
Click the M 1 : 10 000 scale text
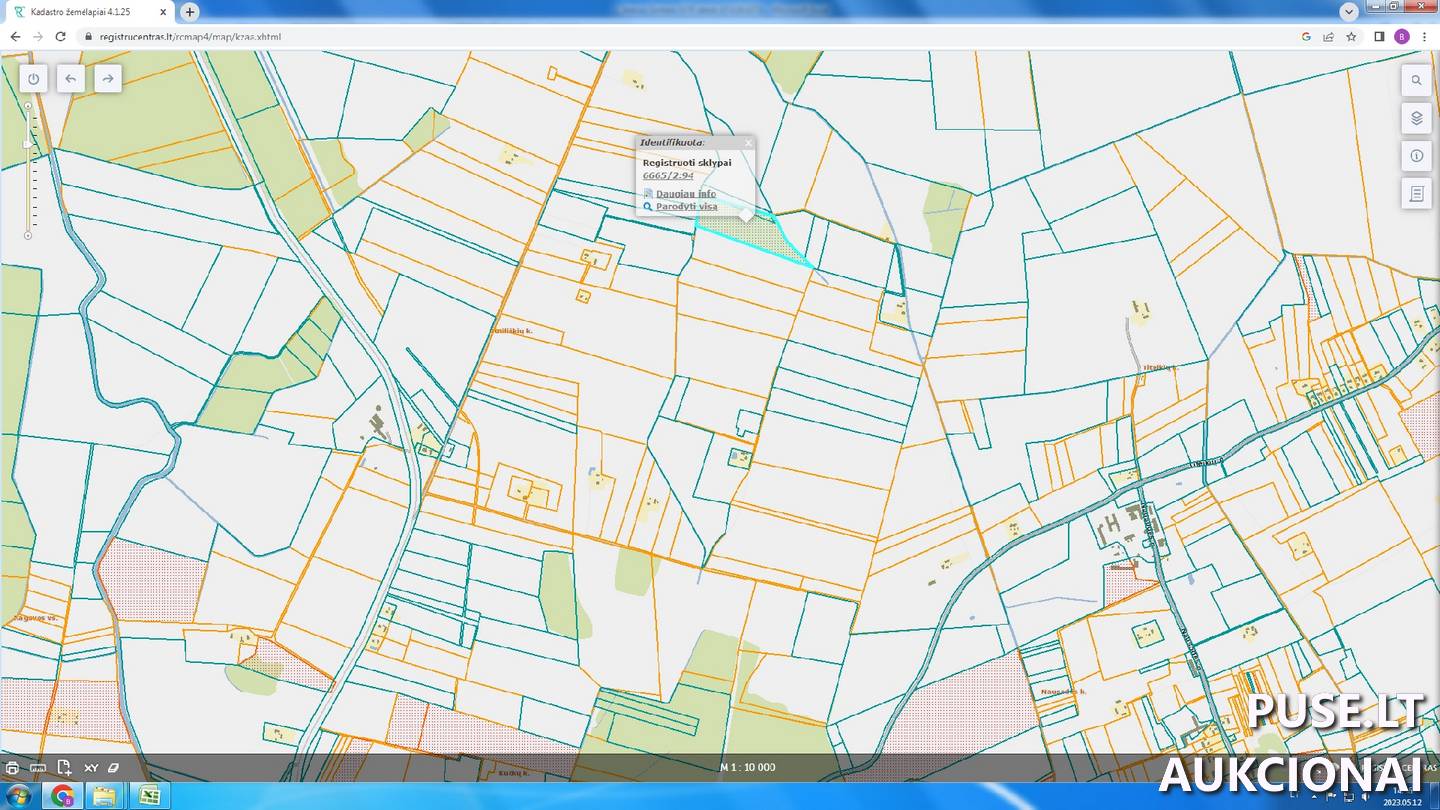point(747,768)
